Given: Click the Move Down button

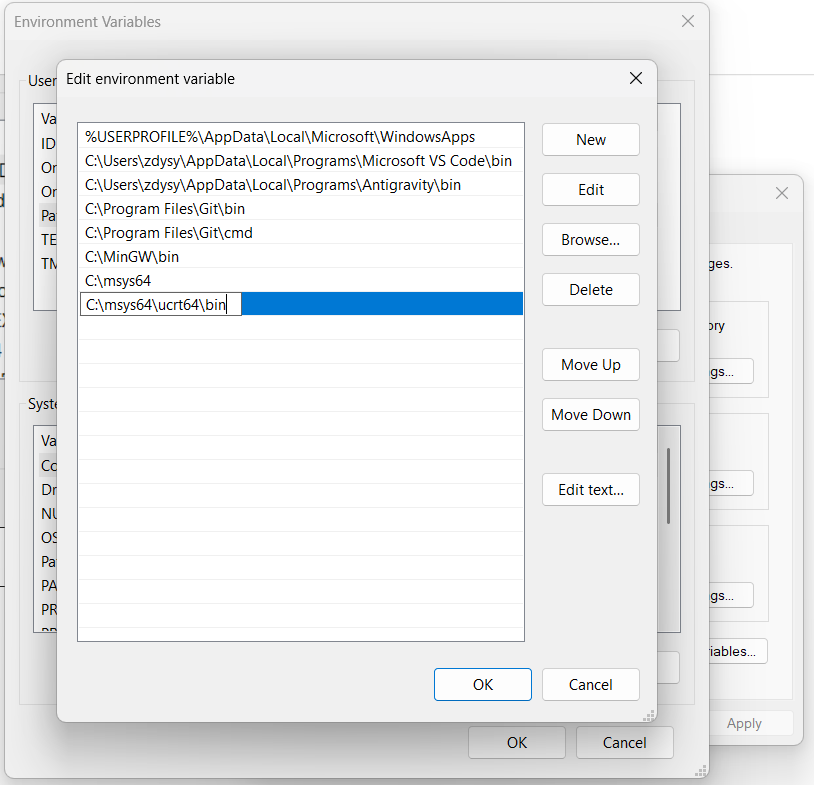Looking at the screenshot, I should 590,415.
